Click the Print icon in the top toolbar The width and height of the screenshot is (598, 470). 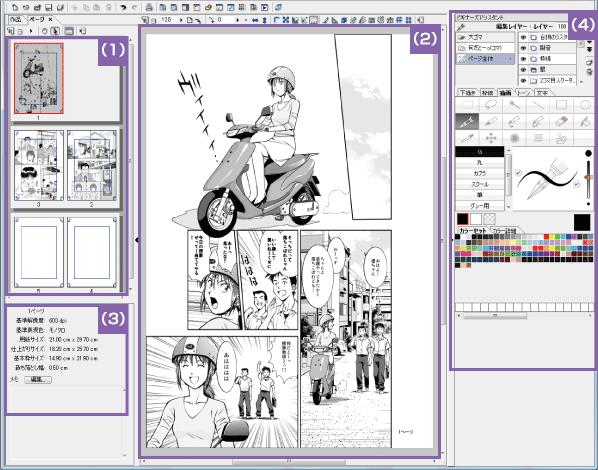[149, 7]
